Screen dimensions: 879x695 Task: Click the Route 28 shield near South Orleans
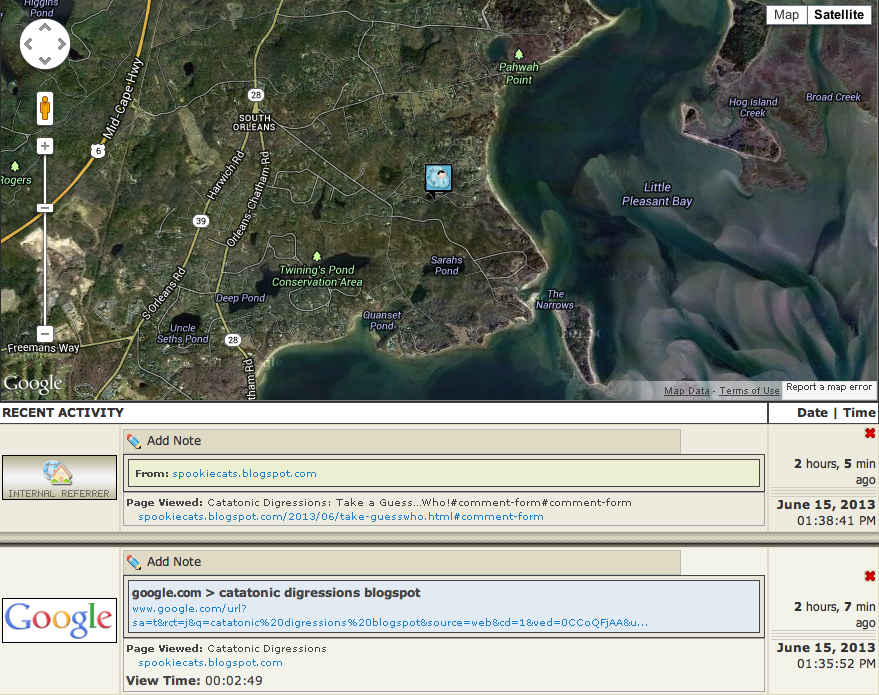coord(256,95)
